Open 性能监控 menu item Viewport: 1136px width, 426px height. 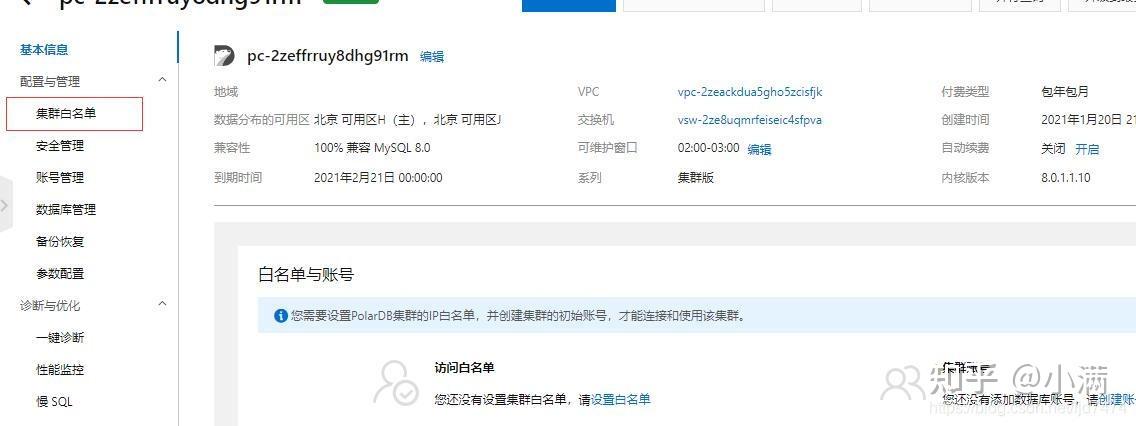coord(60,369)
